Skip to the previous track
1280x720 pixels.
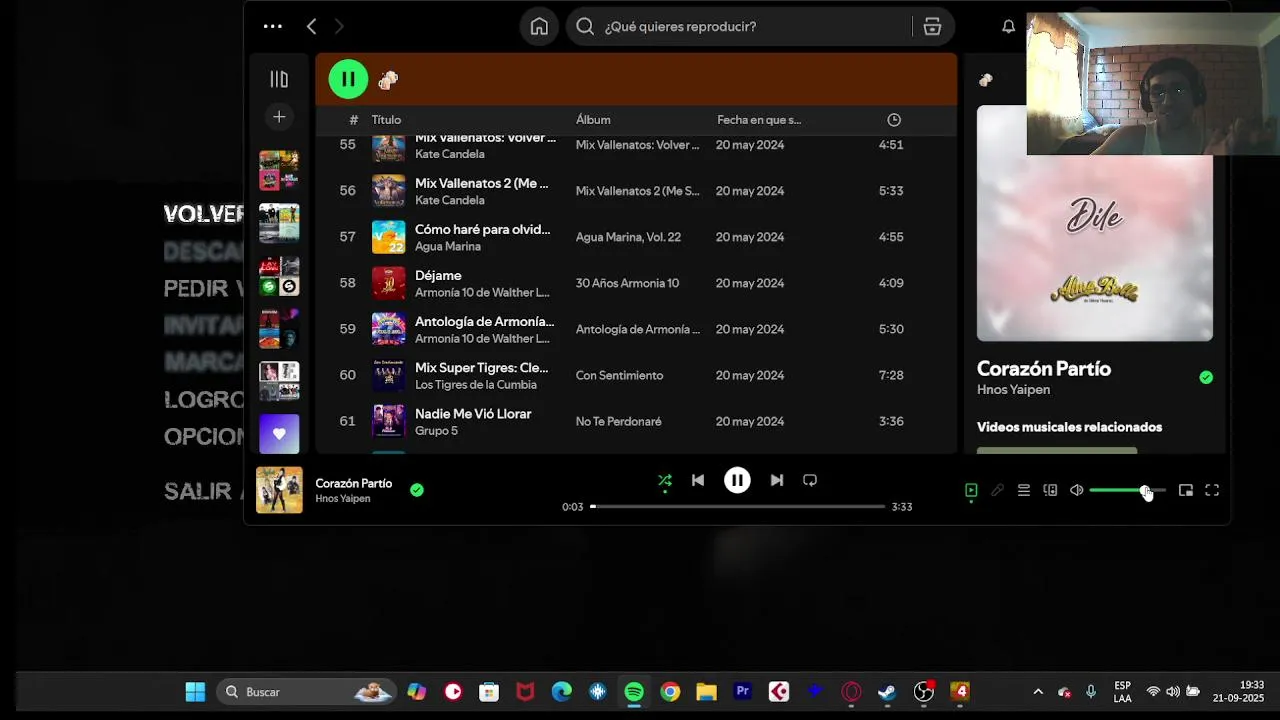[698, 481]
